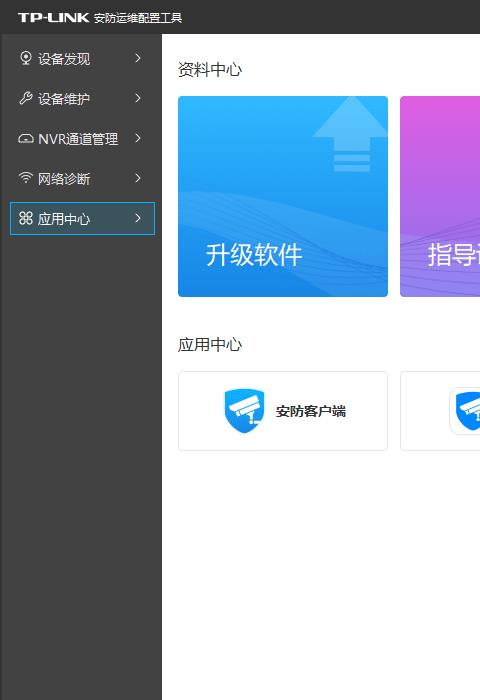Viewport: 480px width, 700px height.
Task: Click the 应用中心 grid icon
Action: (x=26, y=218)
